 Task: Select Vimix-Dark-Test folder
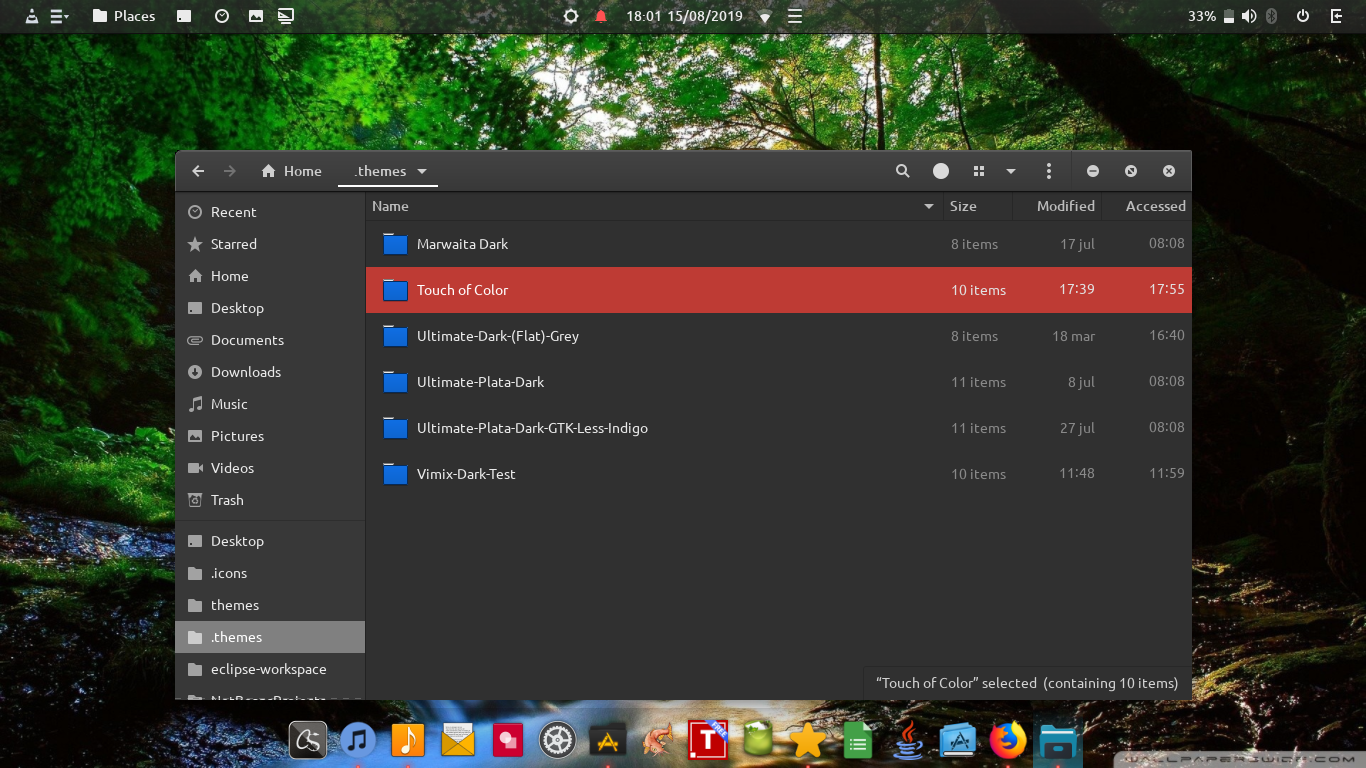(779, 474)
